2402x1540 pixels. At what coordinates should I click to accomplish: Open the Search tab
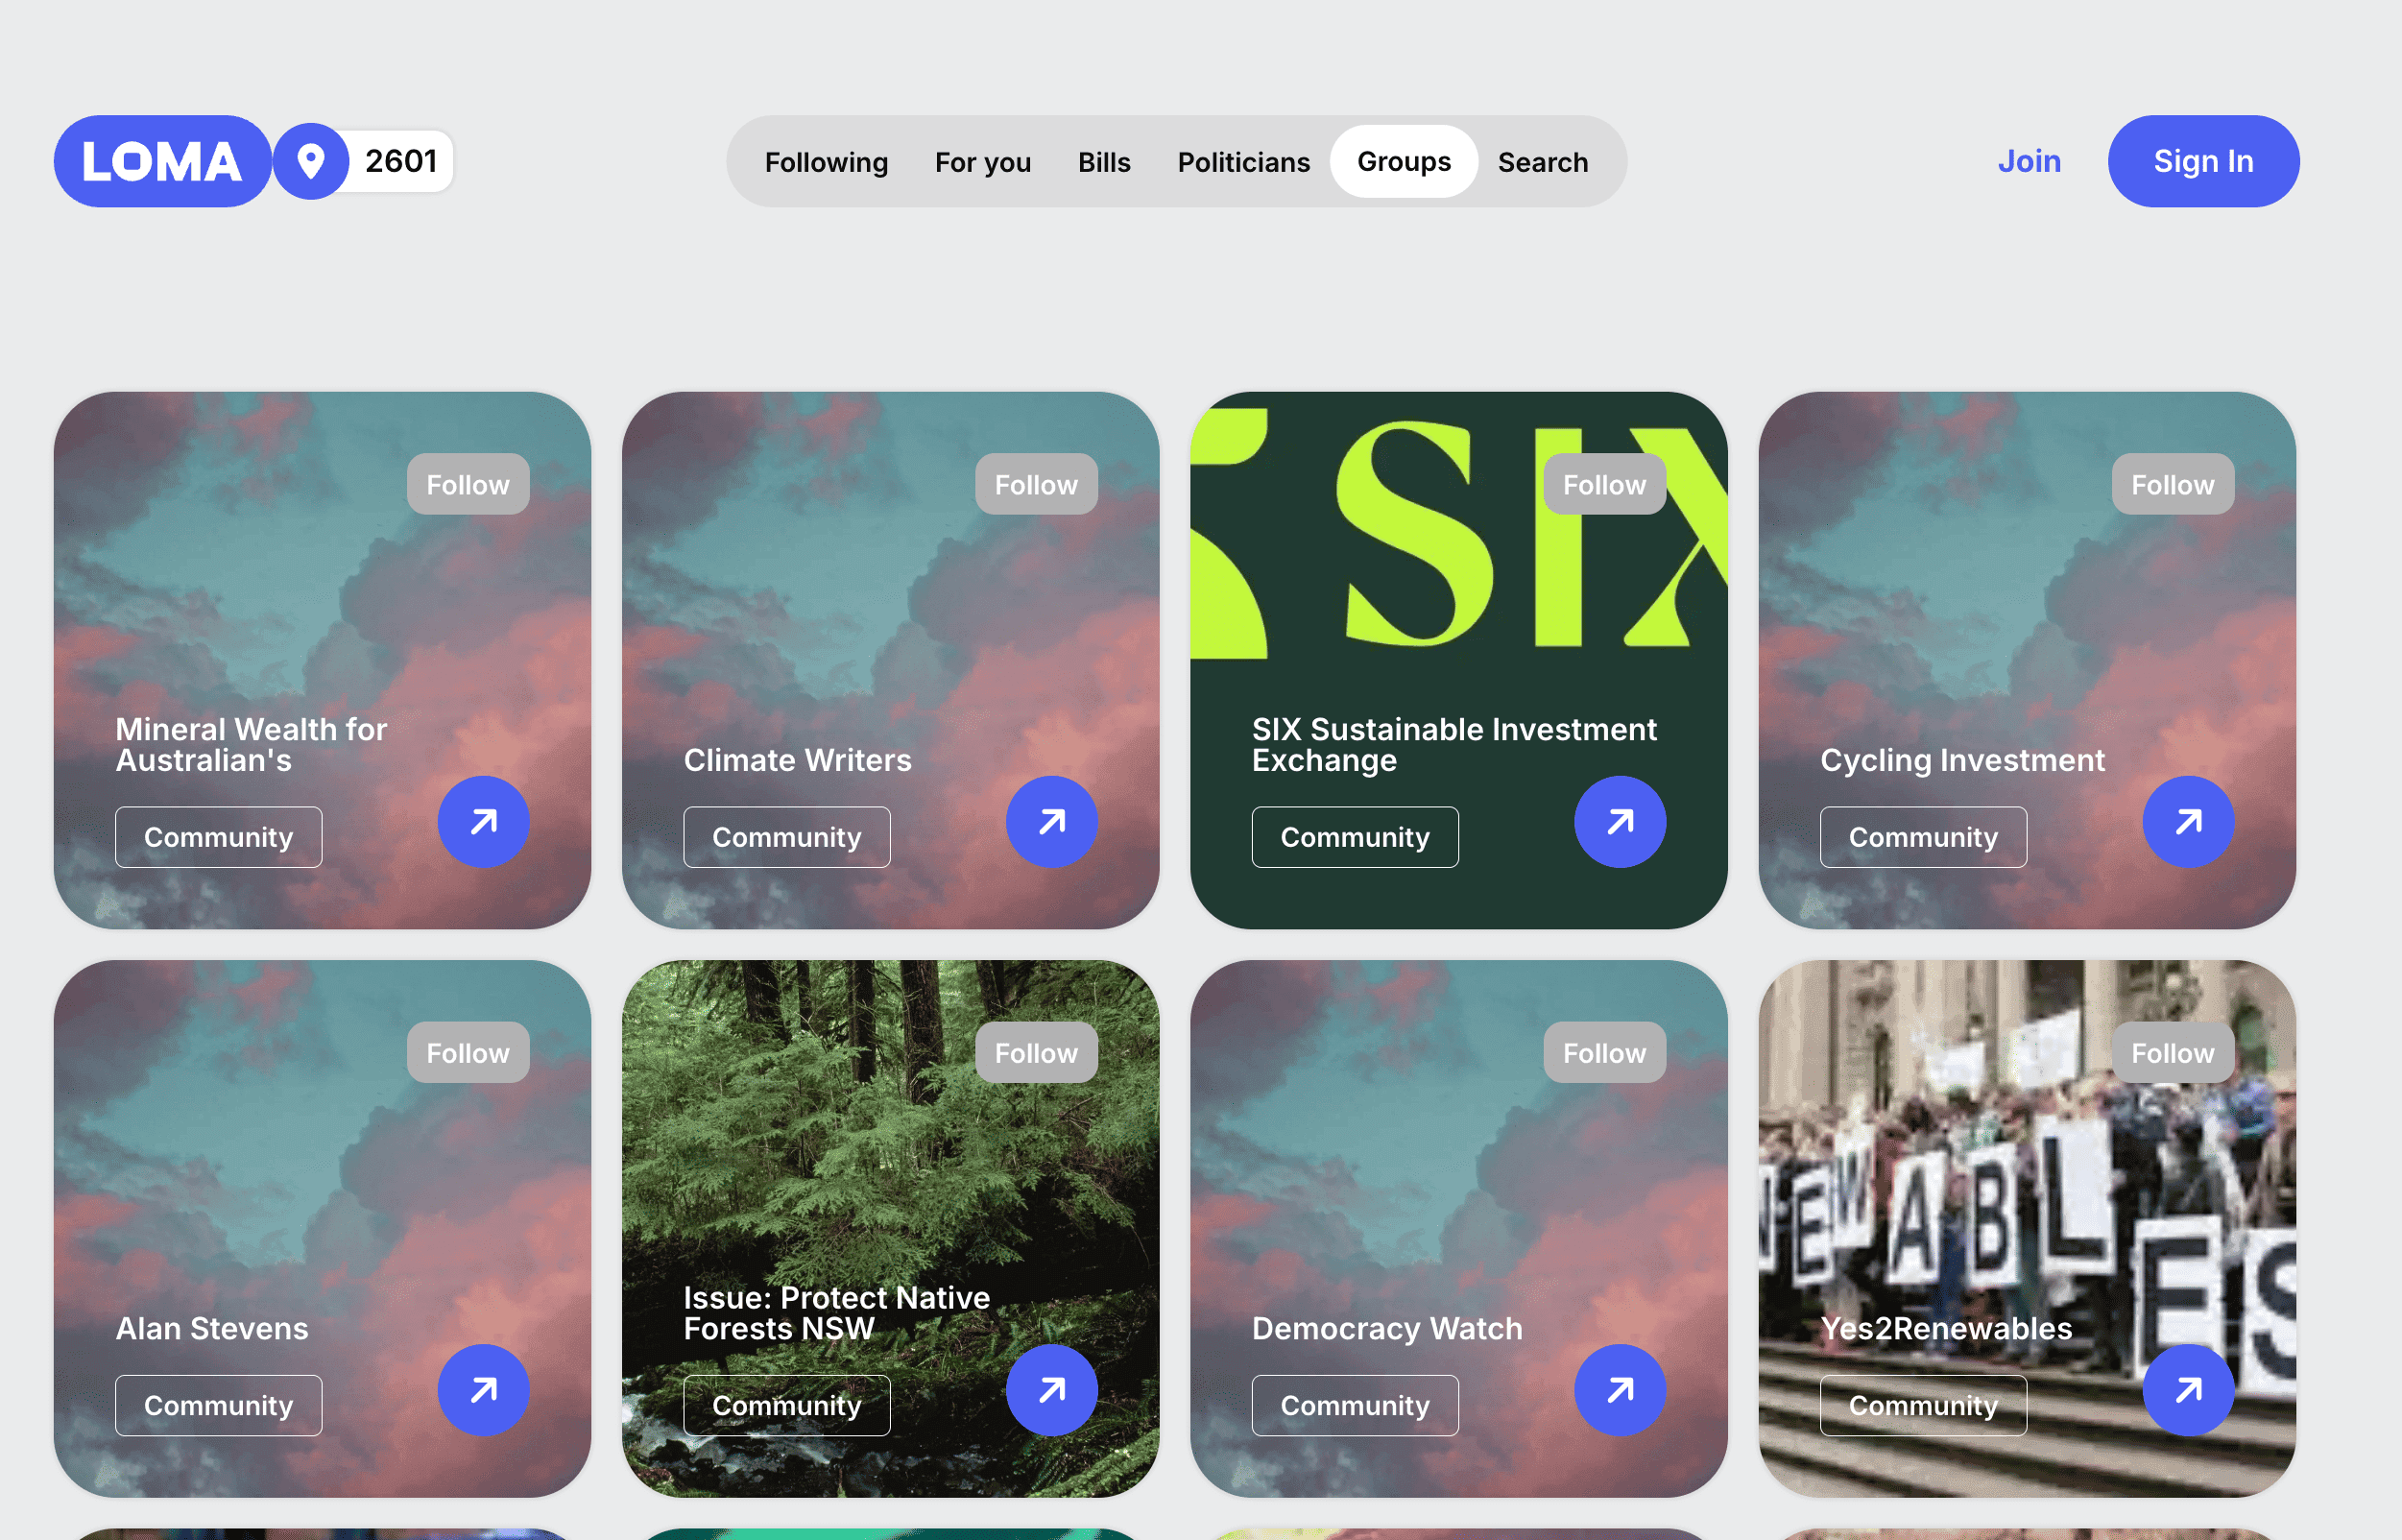coord(1542,162)
